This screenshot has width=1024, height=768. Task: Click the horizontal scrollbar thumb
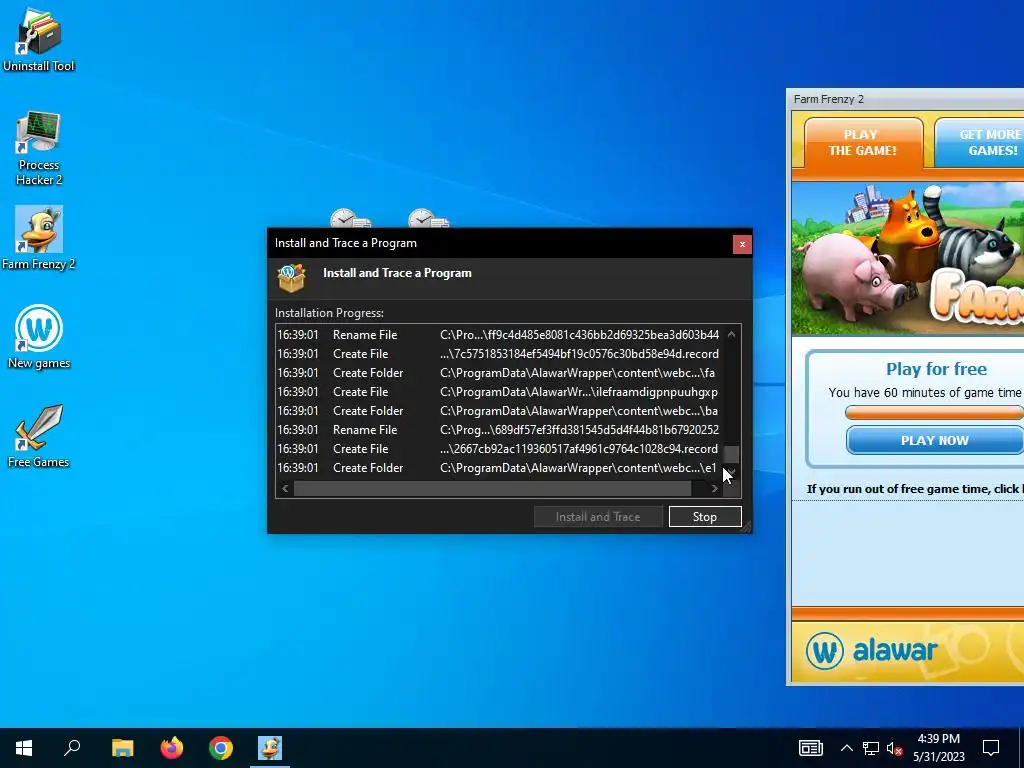[x=492, y=488]
